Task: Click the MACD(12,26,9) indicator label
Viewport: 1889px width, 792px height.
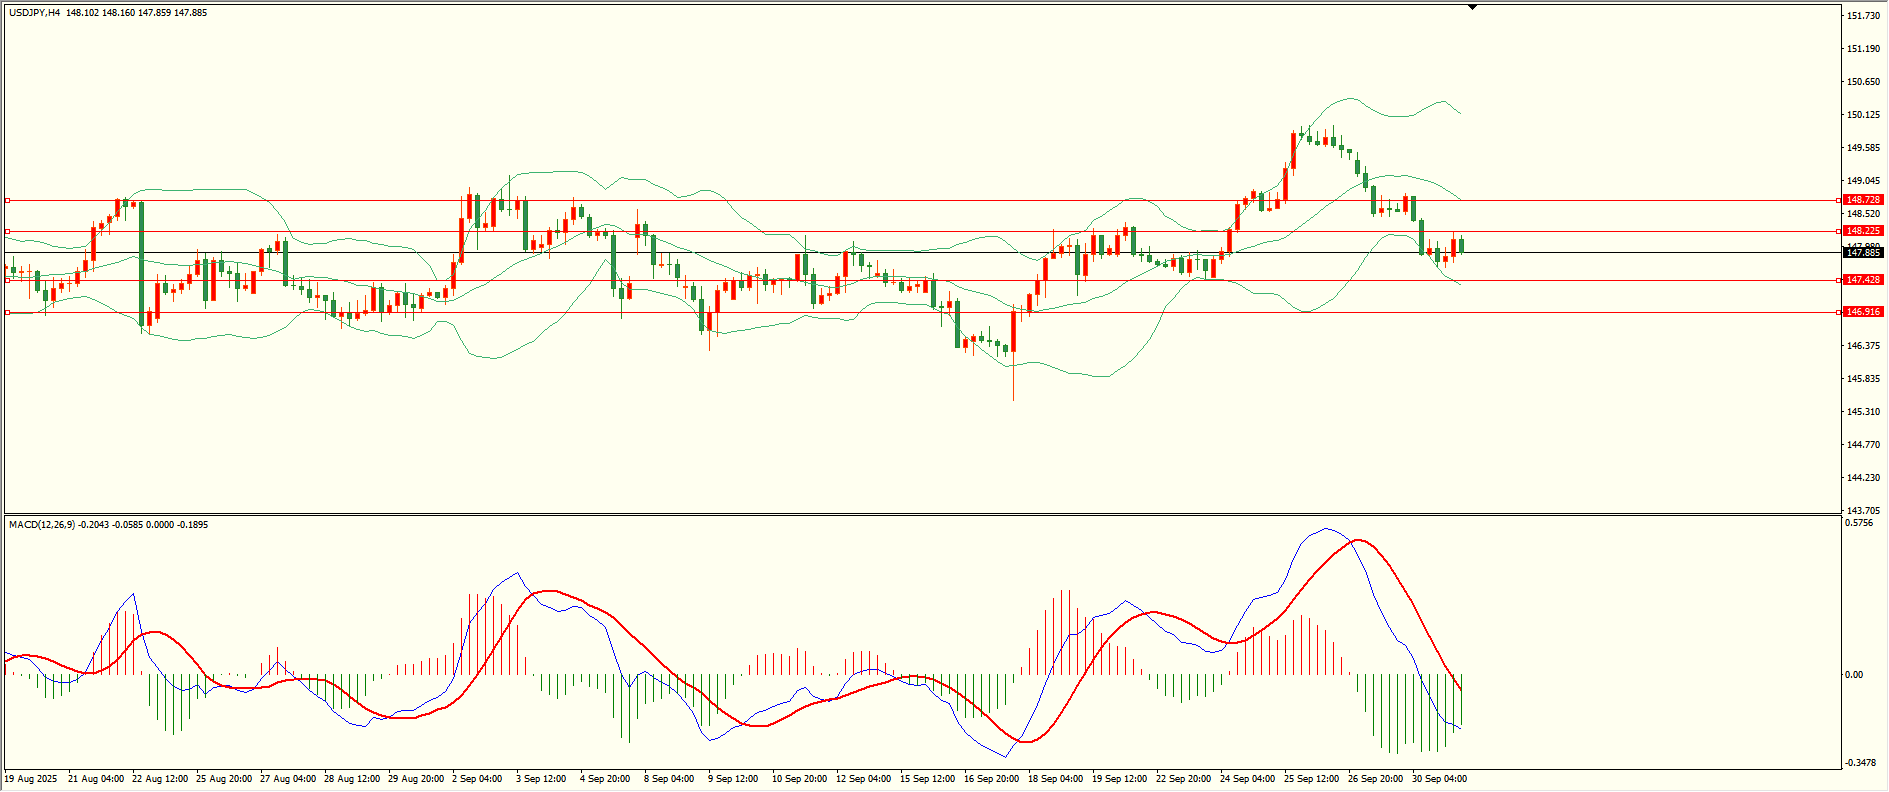Action: pyautogui.click(x=41, y=525)
